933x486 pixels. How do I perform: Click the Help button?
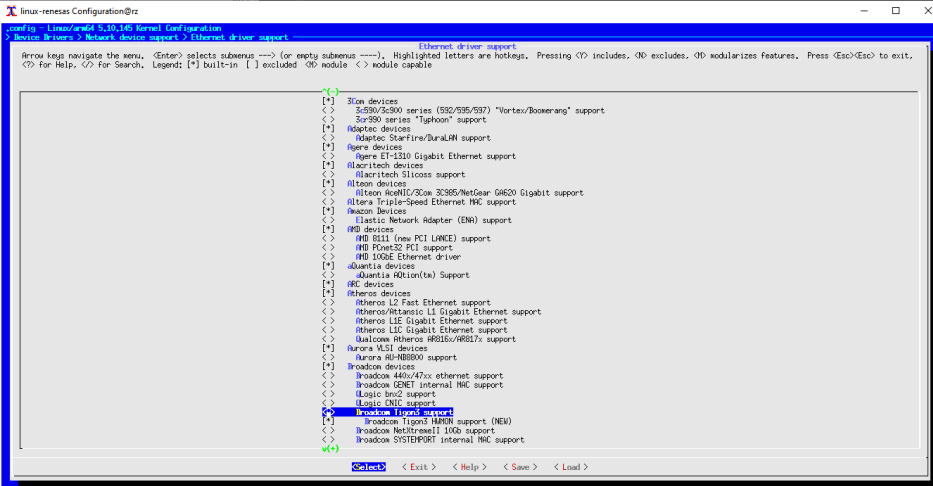pos(469,467)
